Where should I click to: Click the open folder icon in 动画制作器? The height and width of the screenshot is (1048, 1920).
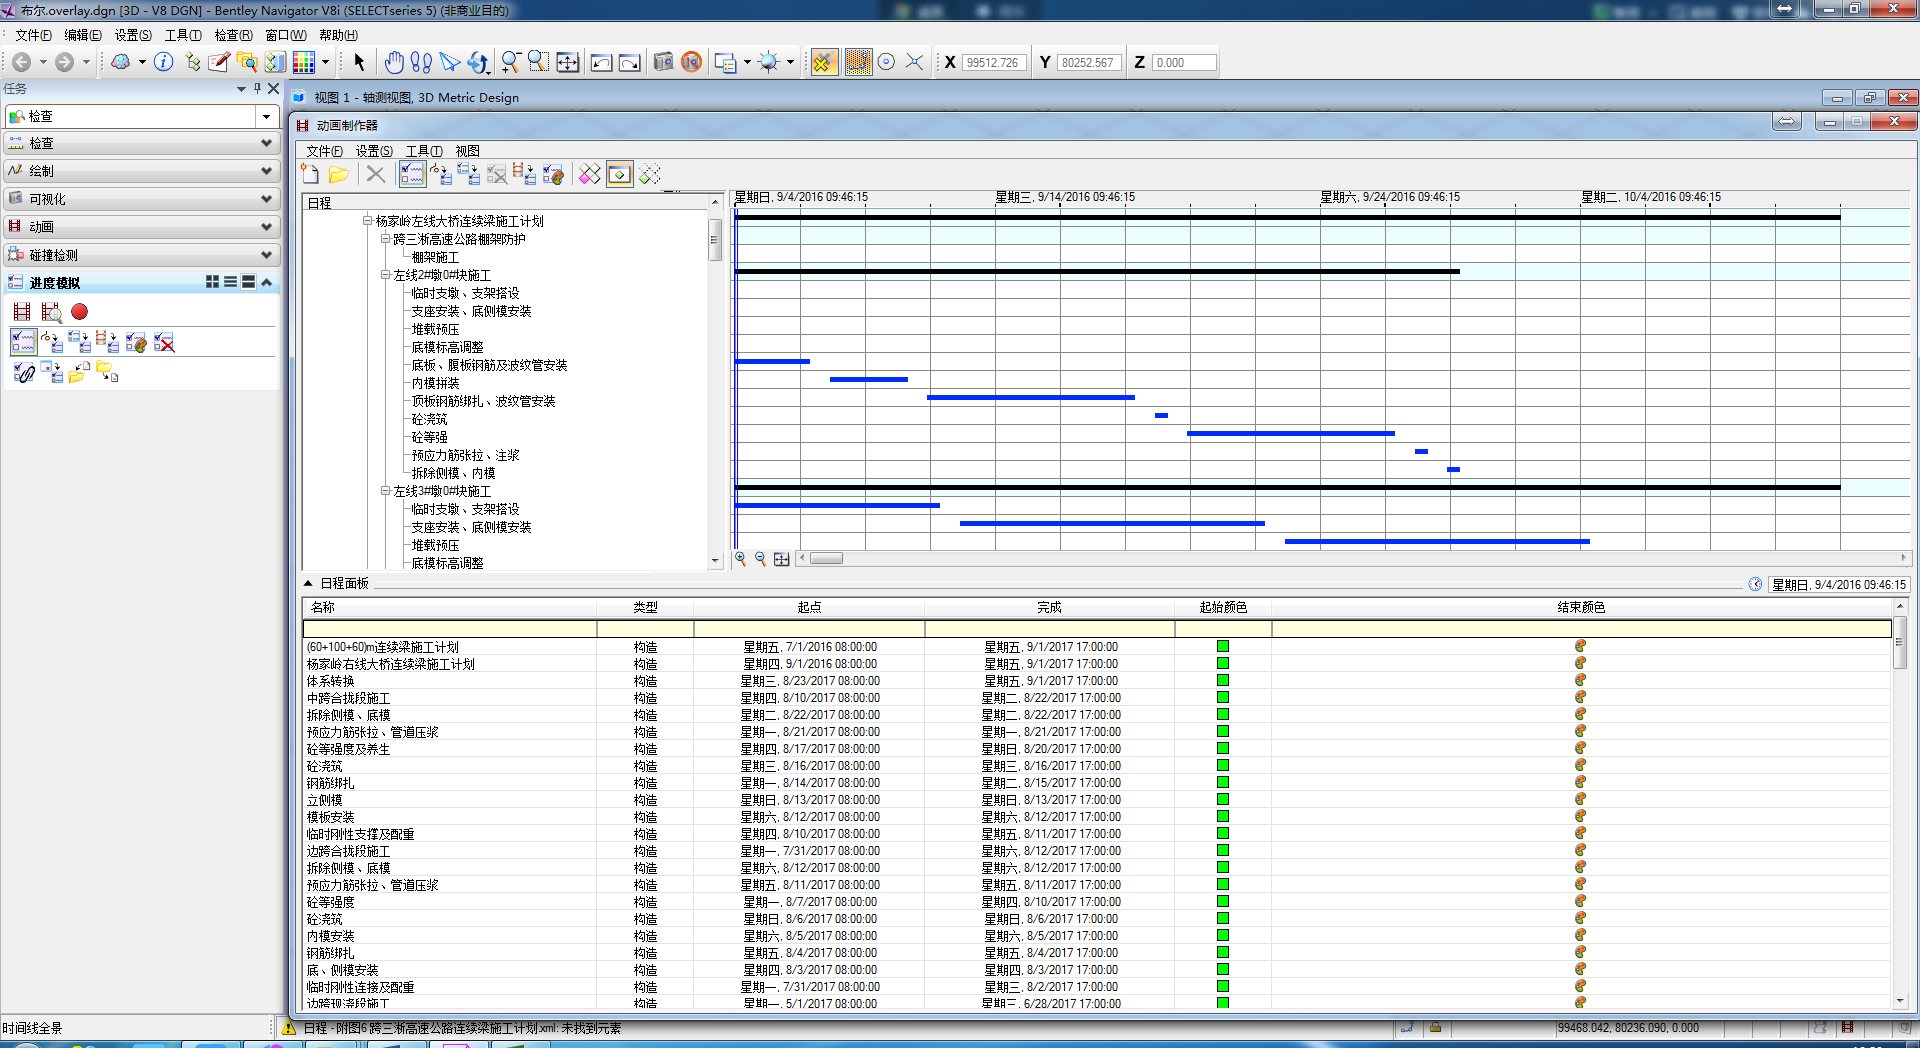tap(339, 175)
